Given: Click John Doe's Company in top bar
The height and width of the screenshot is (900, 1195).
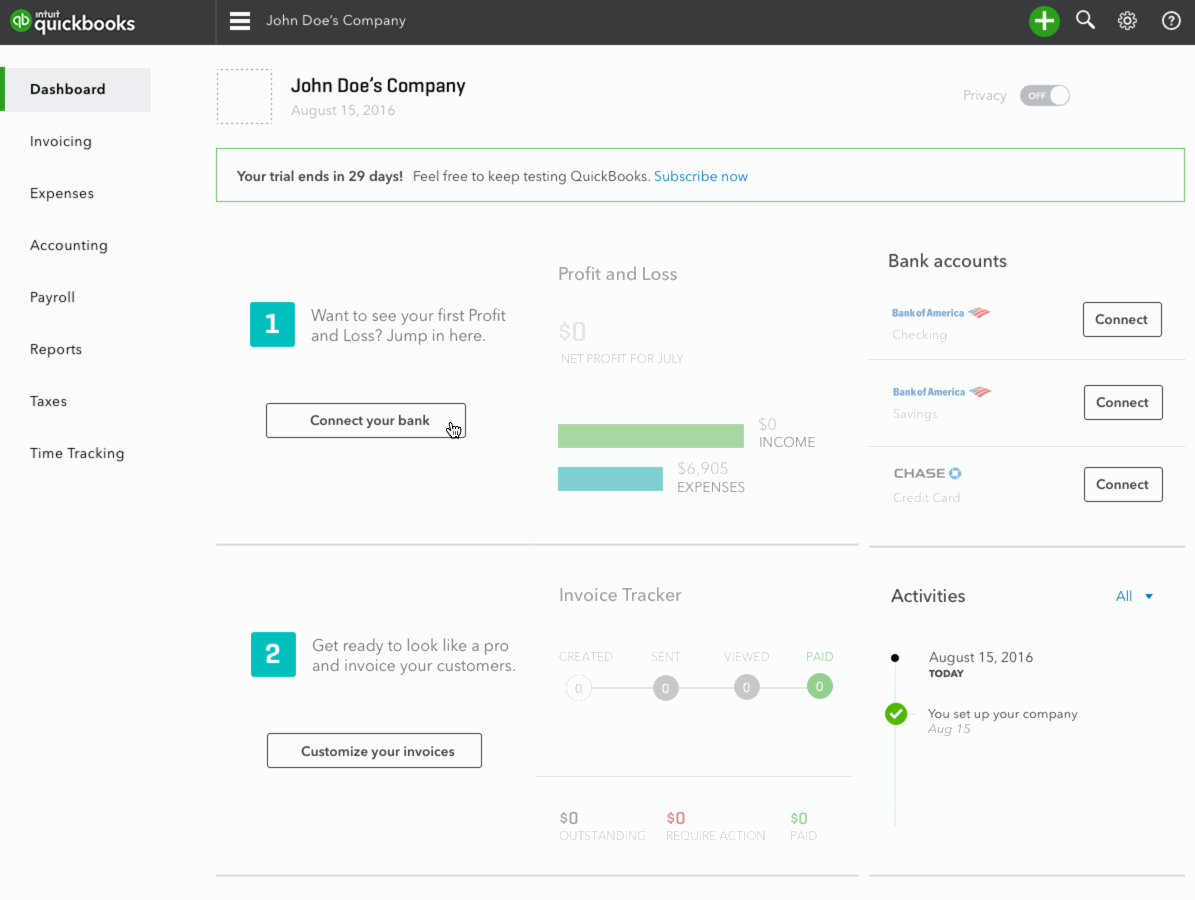Looking at the screenshot, I should pyautogui.click(x=335, y=21).
